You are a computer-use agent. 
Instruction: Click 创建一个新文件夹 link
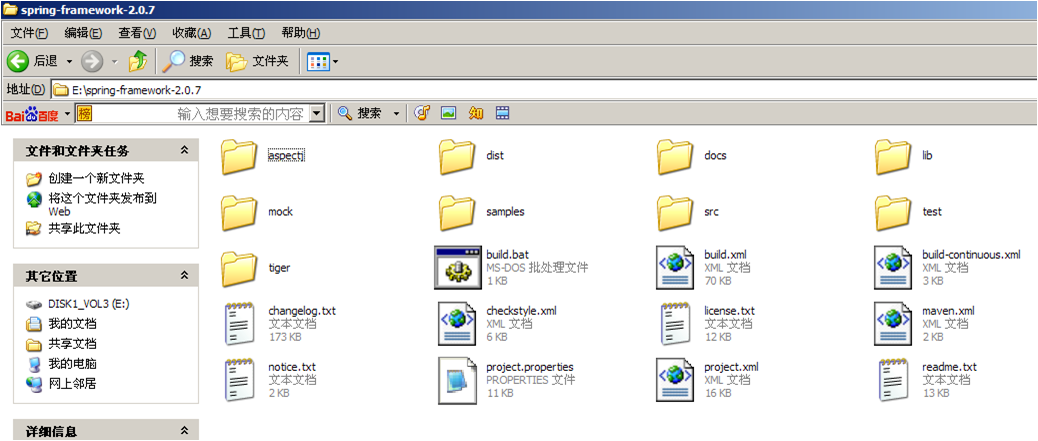coord(96,179)
